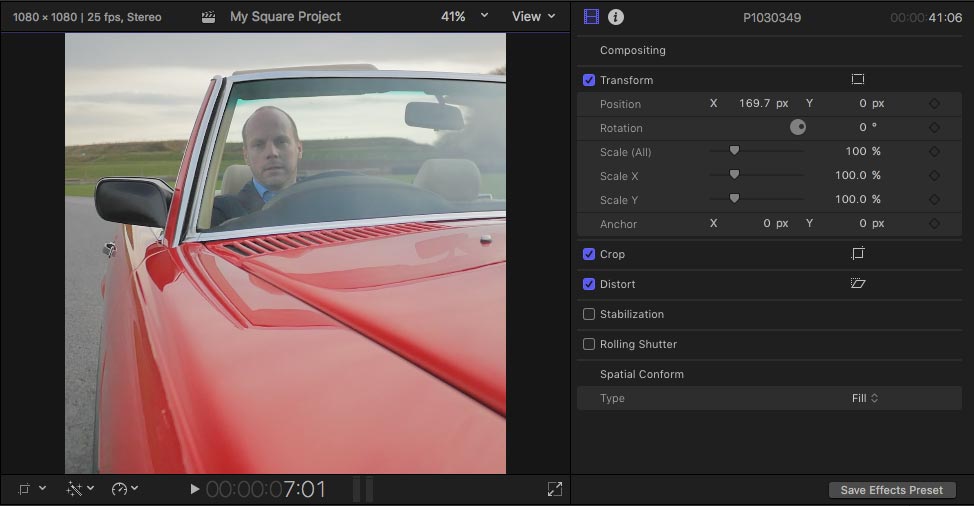
Task: Toggle full screen viewer playback
Action: tap(555, 489)
